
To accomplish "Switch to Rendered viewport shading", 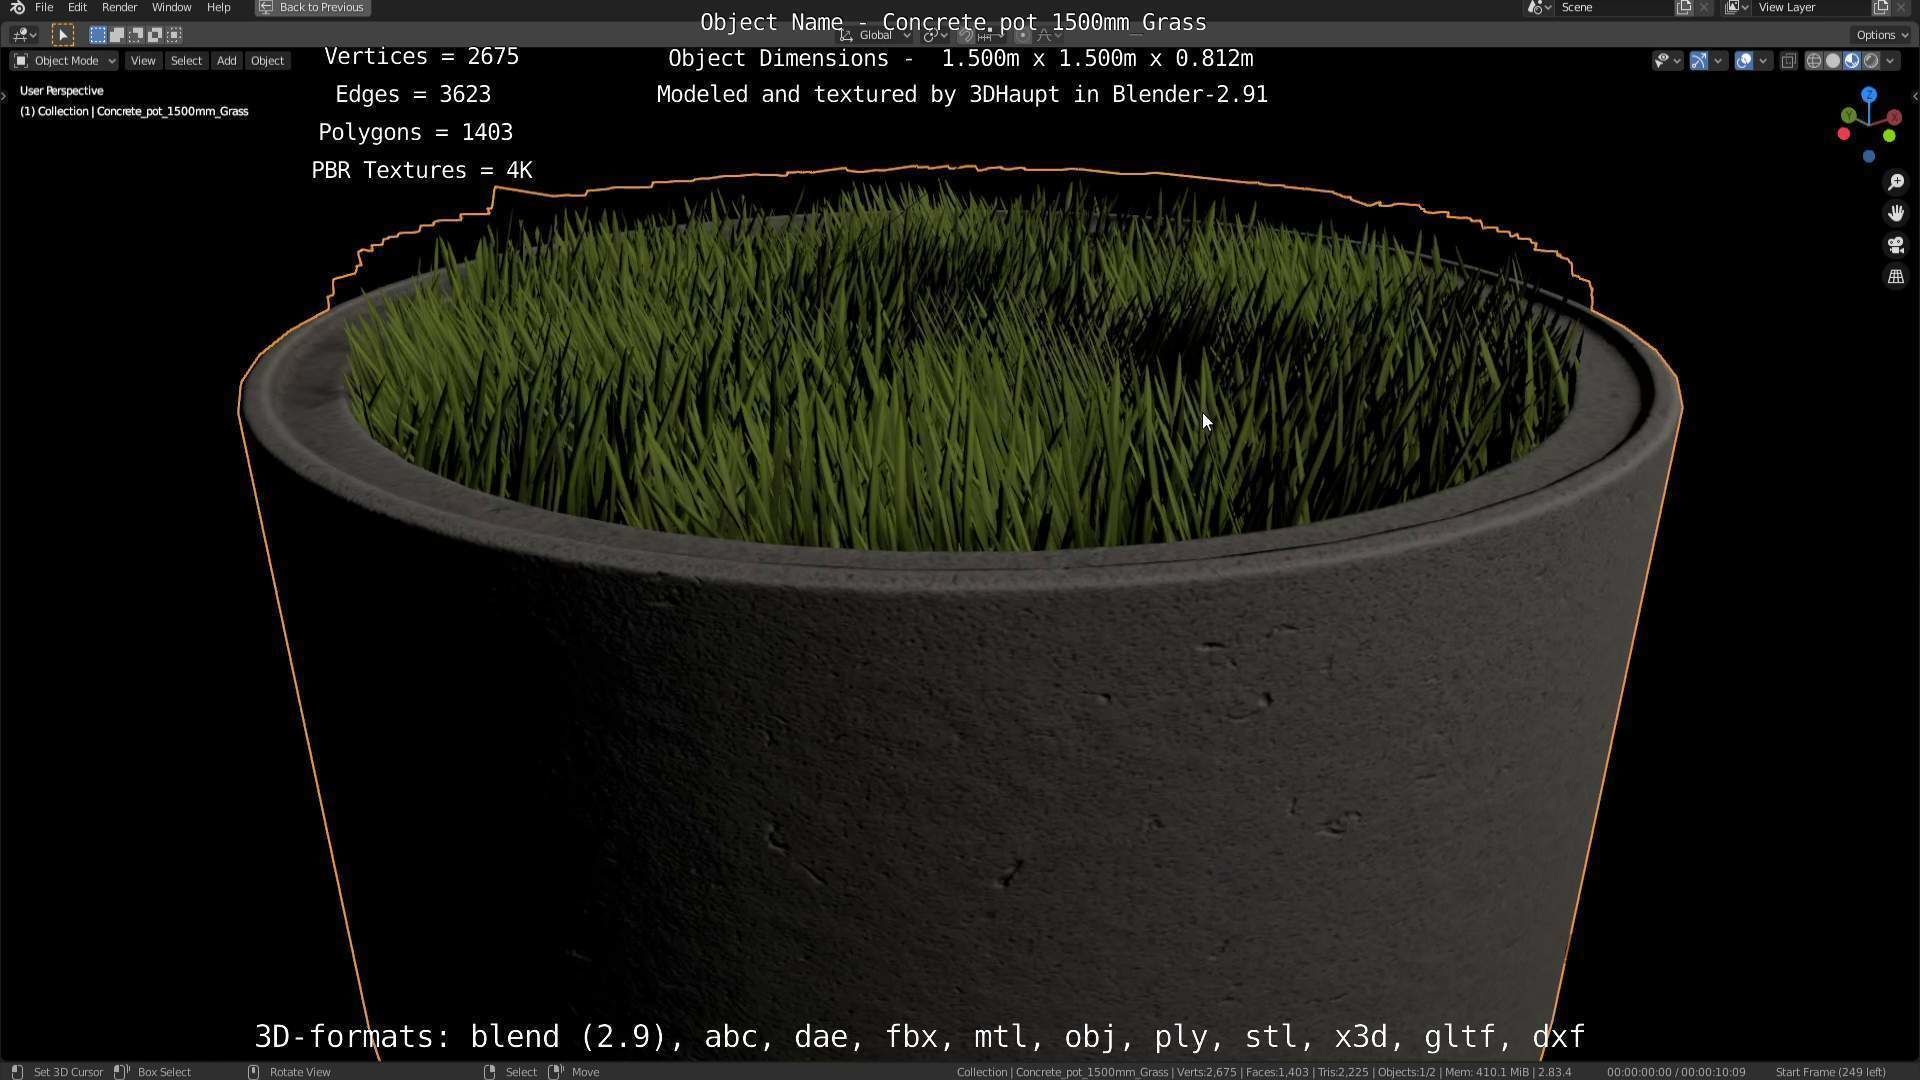I will 1871,61.
